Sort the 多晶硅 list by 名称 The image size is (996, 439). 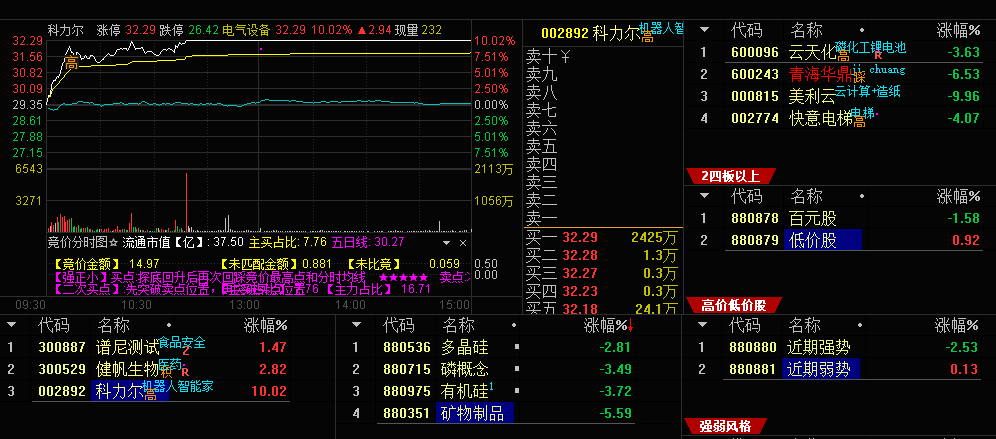tap(457, 326)
